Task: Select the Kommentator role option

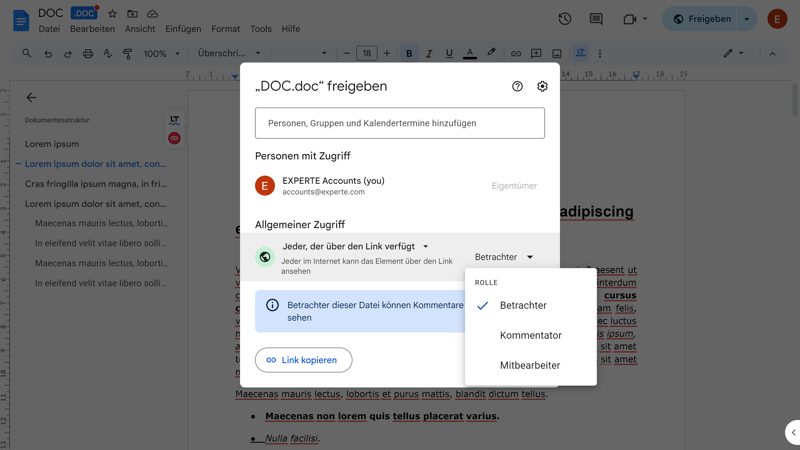Action: tap(530, 336)
